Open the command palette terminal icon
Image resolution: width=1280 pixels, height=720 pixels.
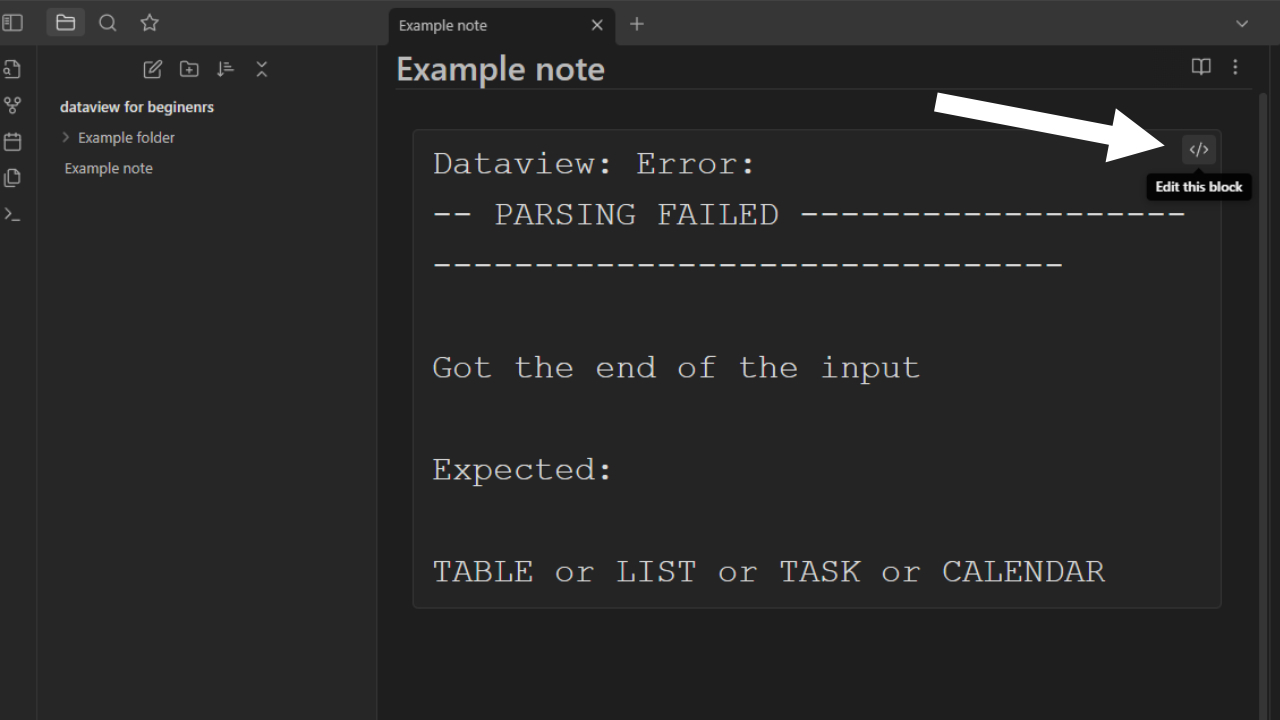coord(13,213)
